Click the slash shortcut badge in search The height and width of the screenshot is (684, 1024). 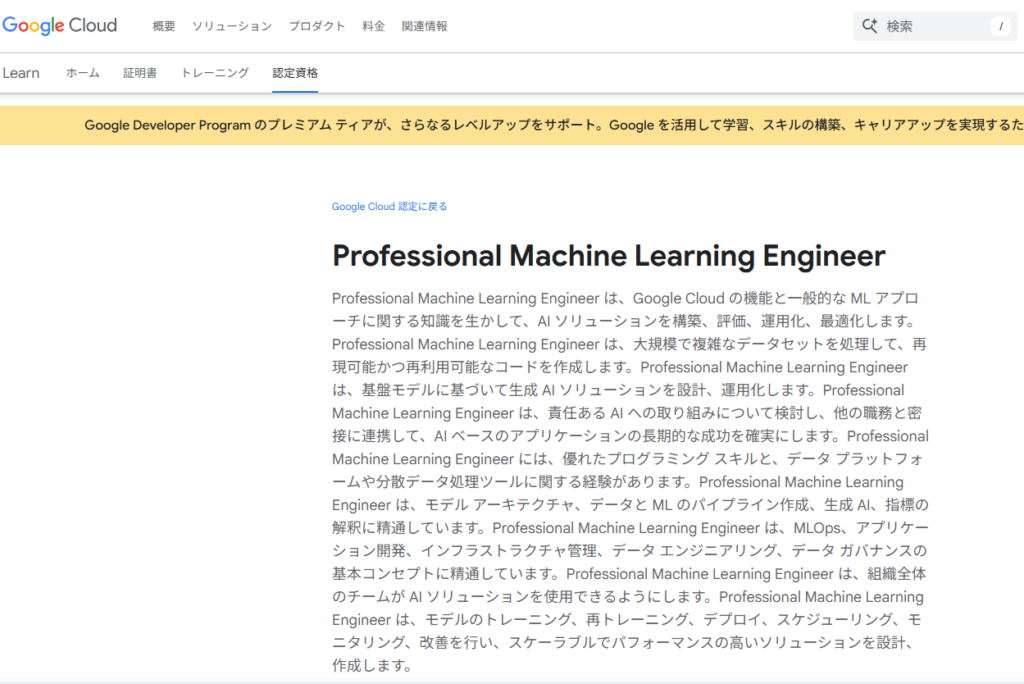click(x=1000, y=27)
